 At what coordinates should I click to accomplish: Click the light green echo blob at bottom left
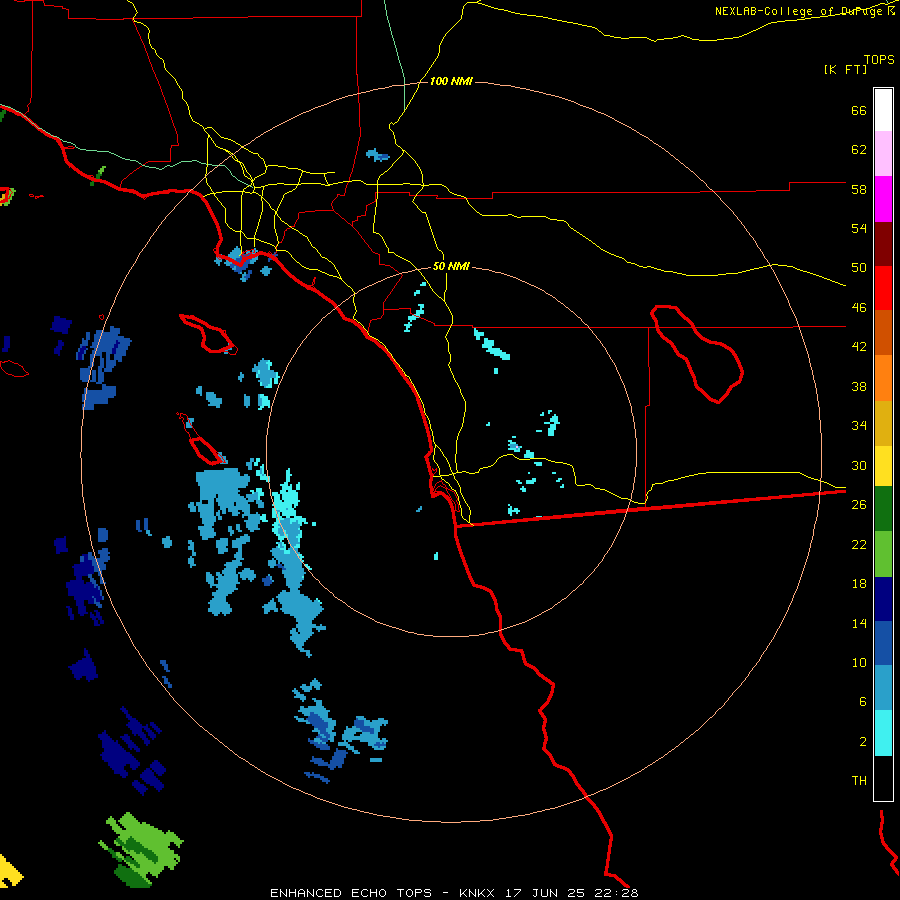click(x=141, y=849)
